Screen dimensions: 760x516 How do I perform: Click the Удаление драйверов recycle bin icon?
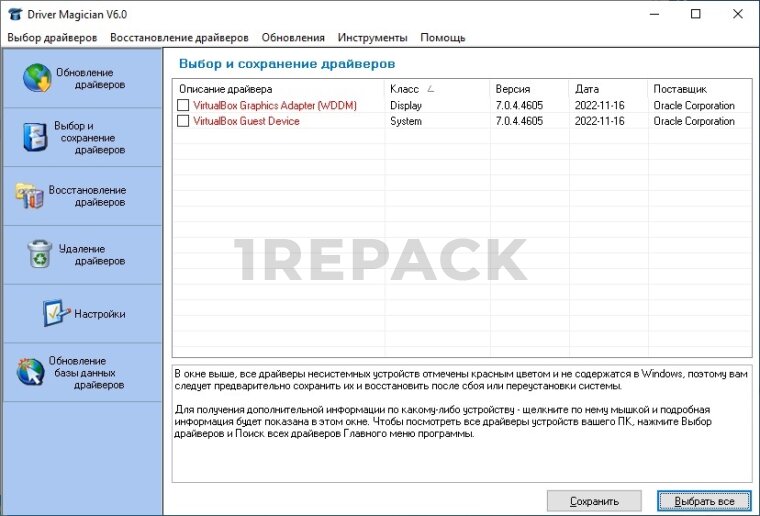click(x=40, y=254)
